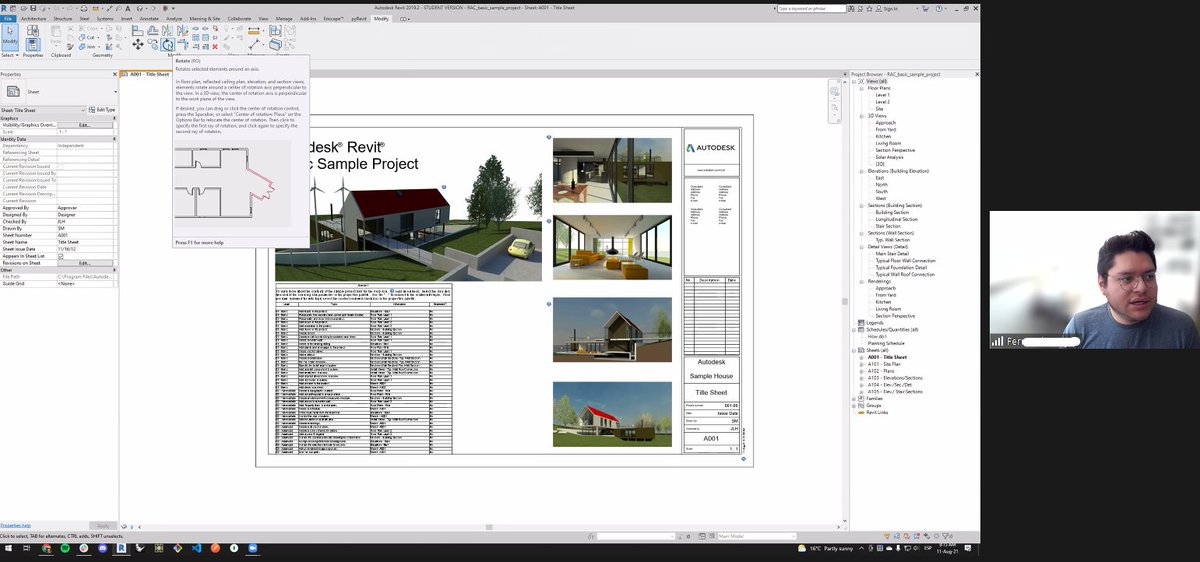Screen dimensions: 1200x562
Task: Switch to the Manage ribbon tab
Action: coord(284,18)
